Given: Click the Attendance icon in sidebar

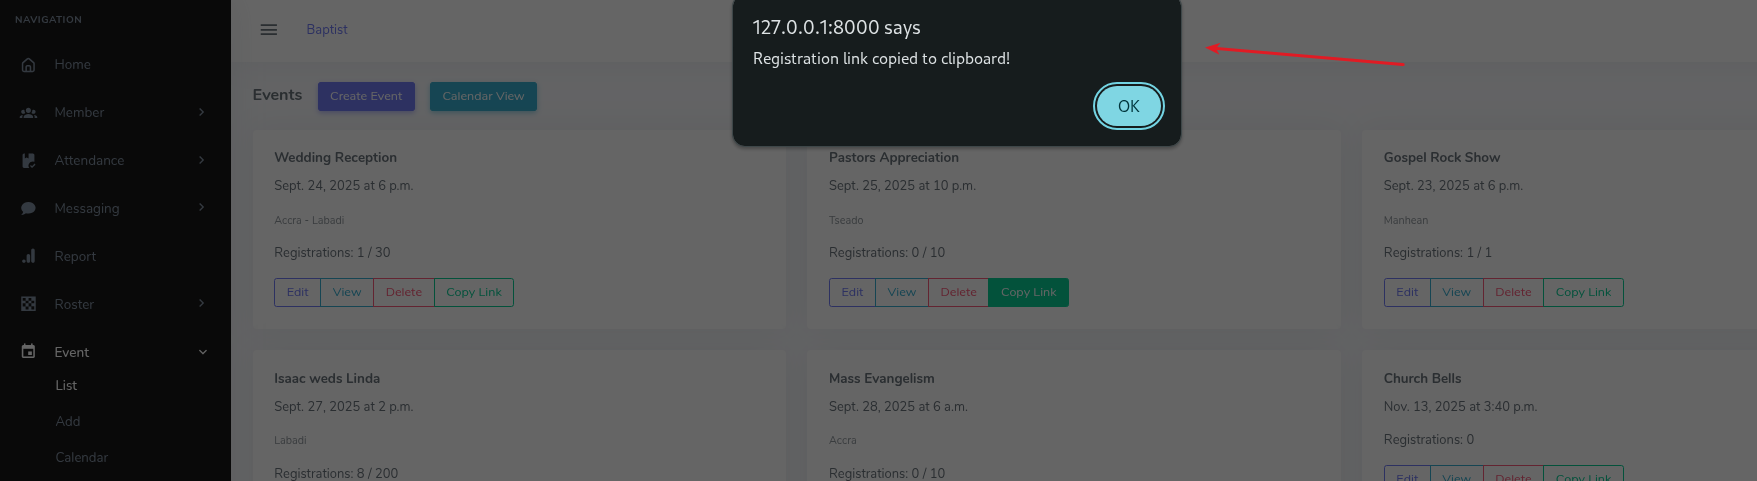Looking at the screenshot, I should click(28, 161).
